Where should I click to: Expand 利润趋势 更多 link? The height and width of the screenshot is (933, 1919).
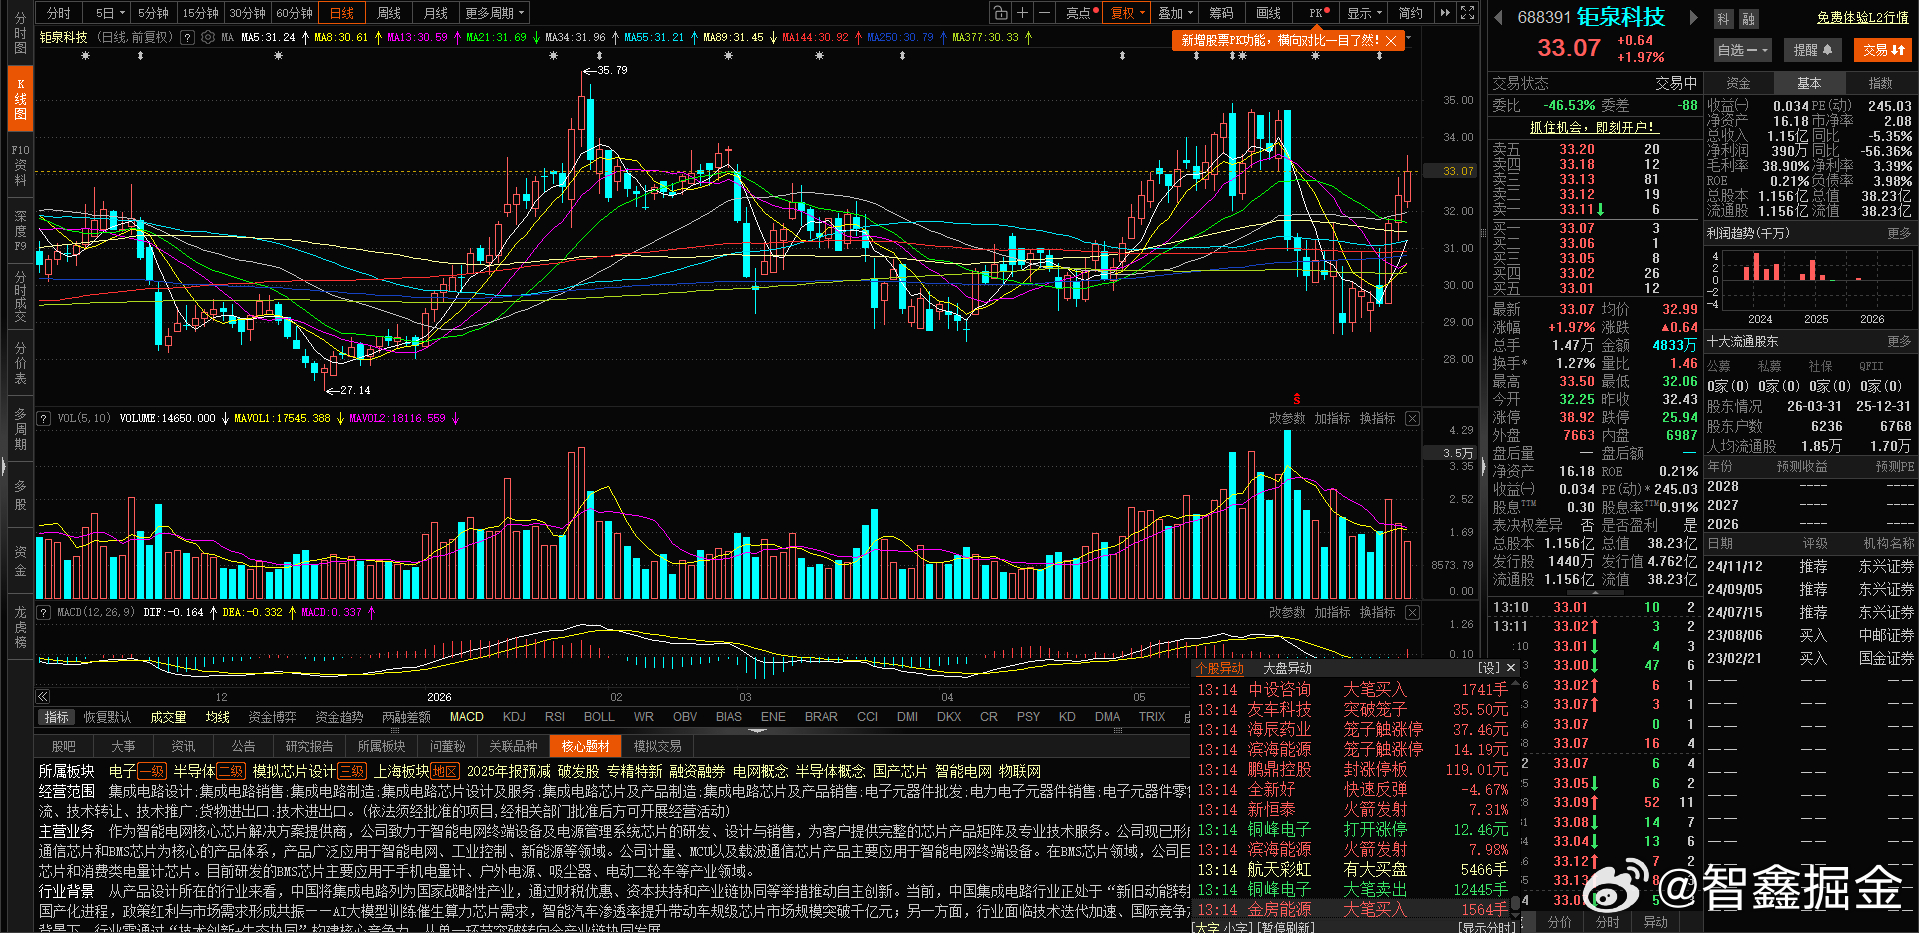tap(1899, 233)
